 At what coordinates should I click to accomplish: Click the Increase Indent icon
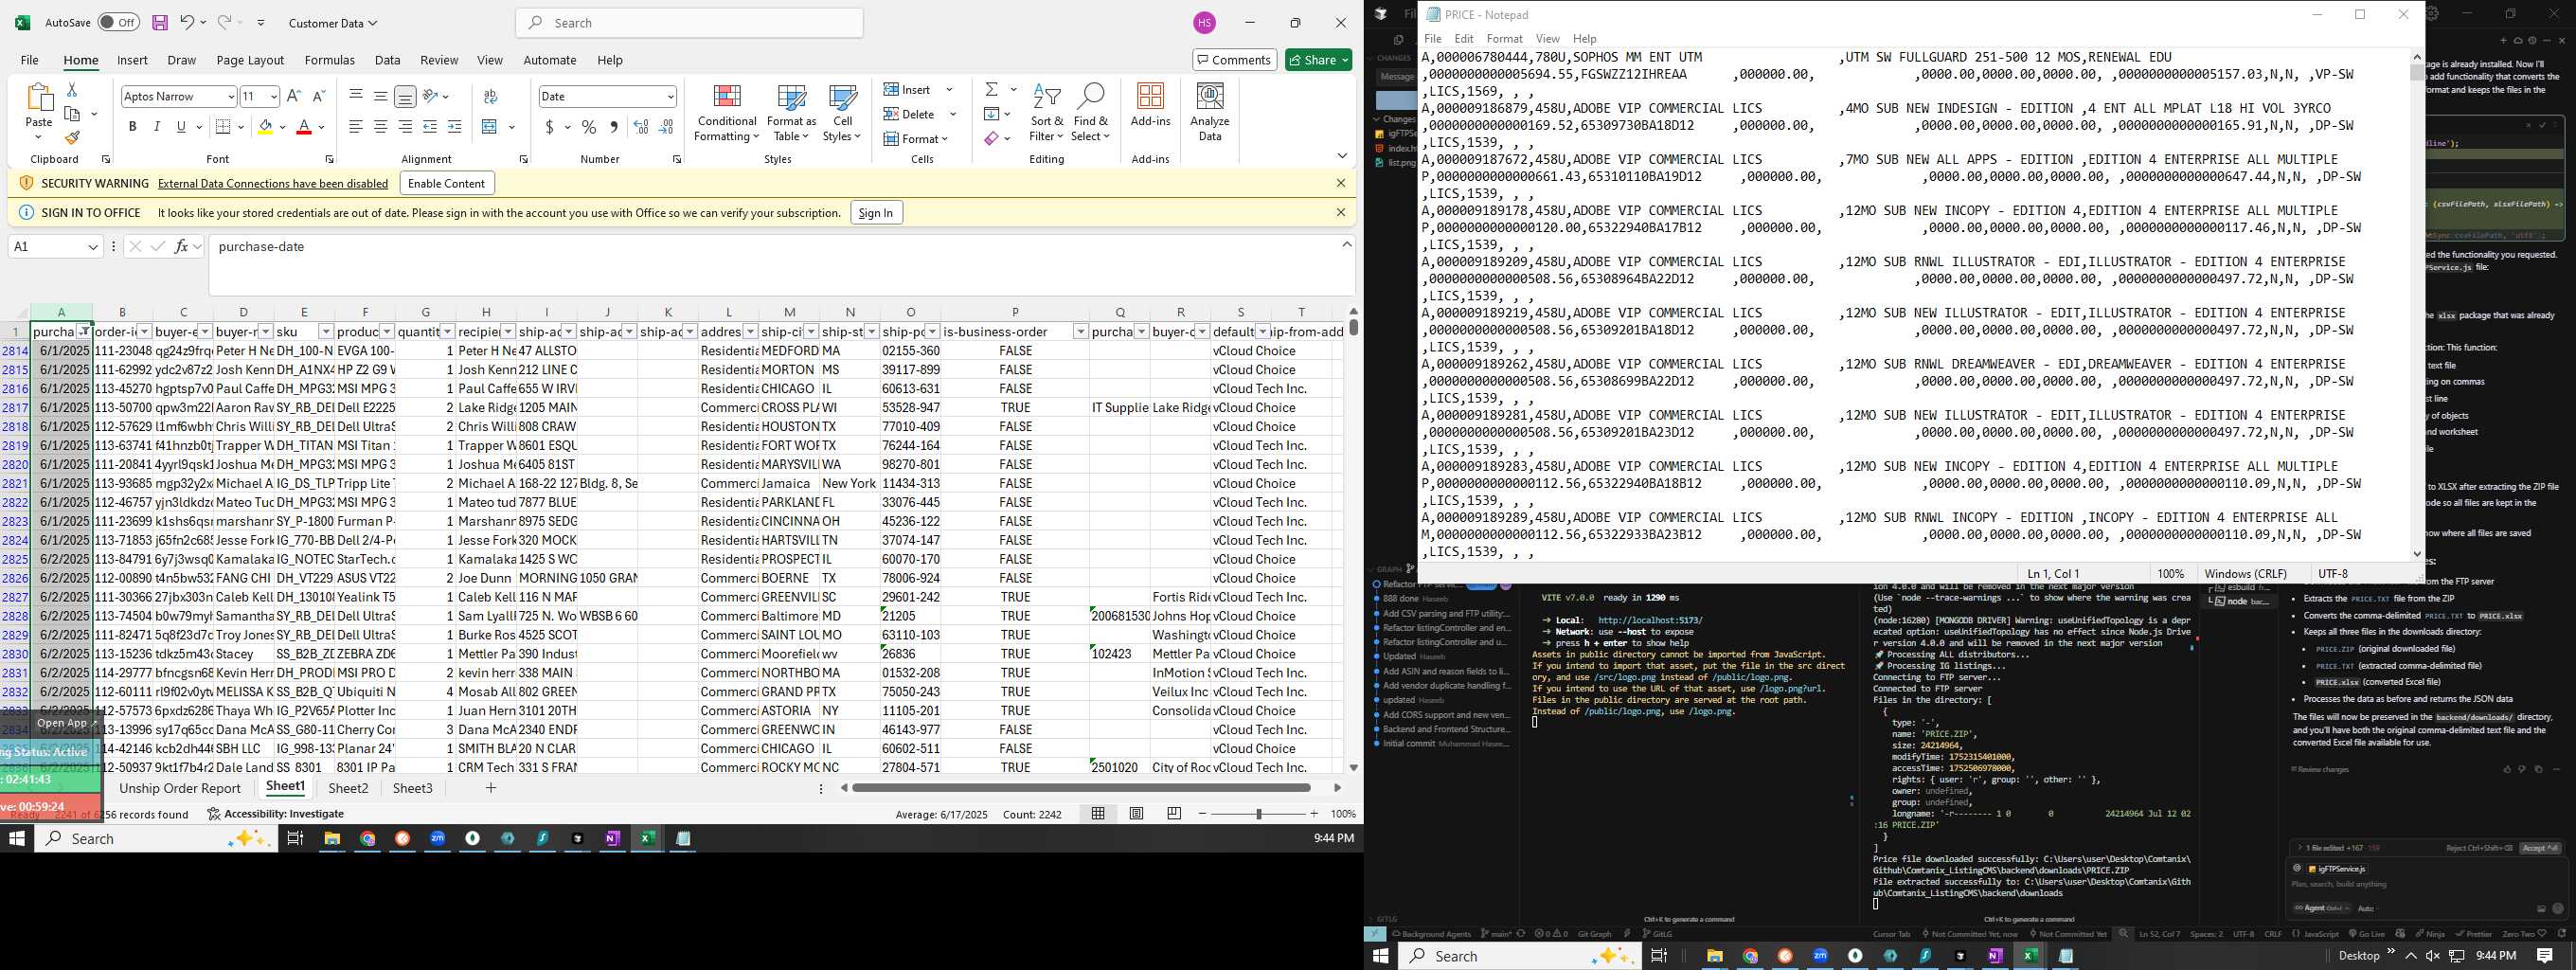454,127
